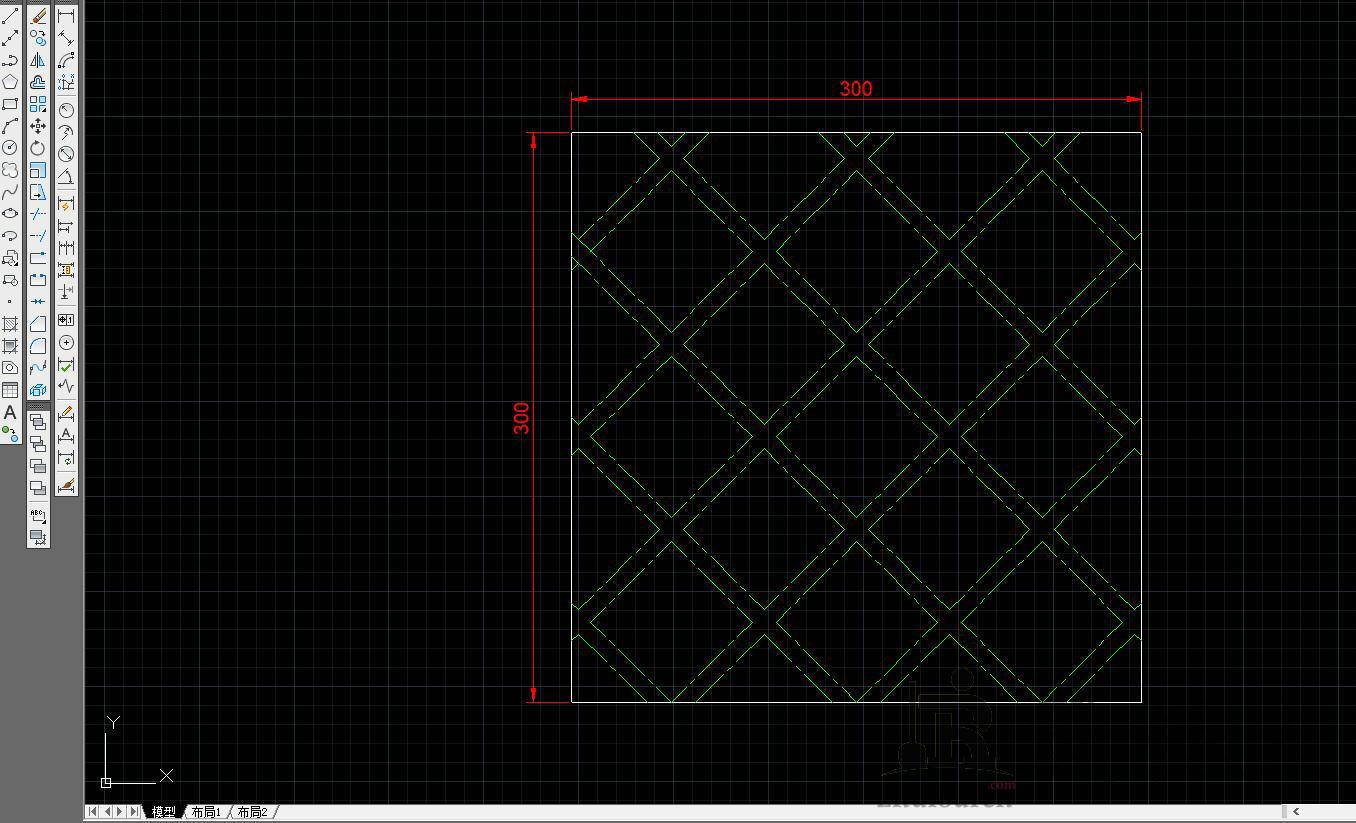The image size is (1356, 823).
Task: Click the Tolerance icon
Action: [66, 320]
